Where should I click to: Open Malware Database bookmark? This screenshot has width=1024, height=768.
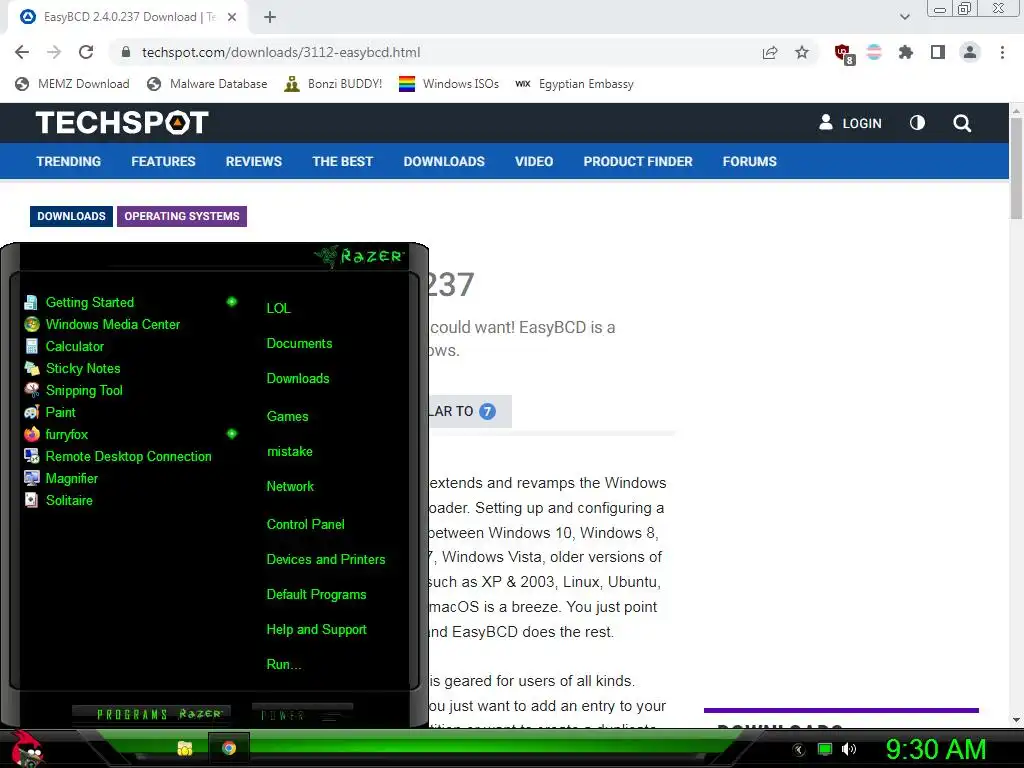coord(207,84)
